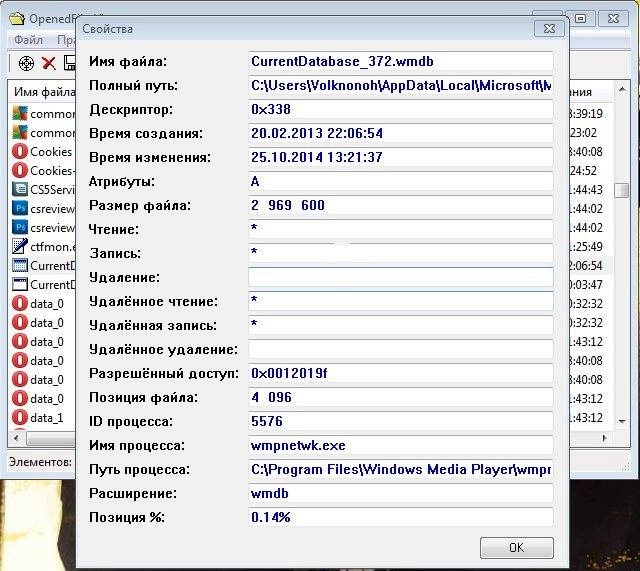Click the Атрибуты field showing A

click(x=401, y=181)
